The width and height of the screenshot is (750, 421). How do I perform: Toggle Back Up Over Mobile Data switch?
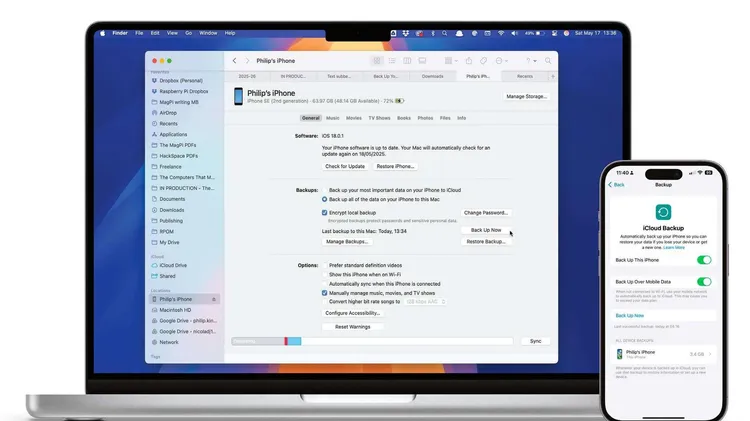click(x=704, y=282)
